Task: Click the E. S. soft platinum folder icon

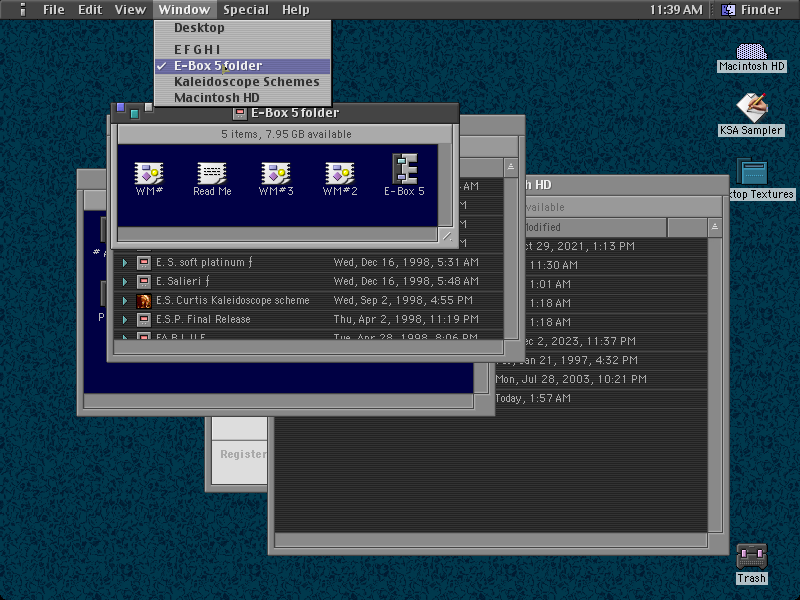Action: point(144,263)
